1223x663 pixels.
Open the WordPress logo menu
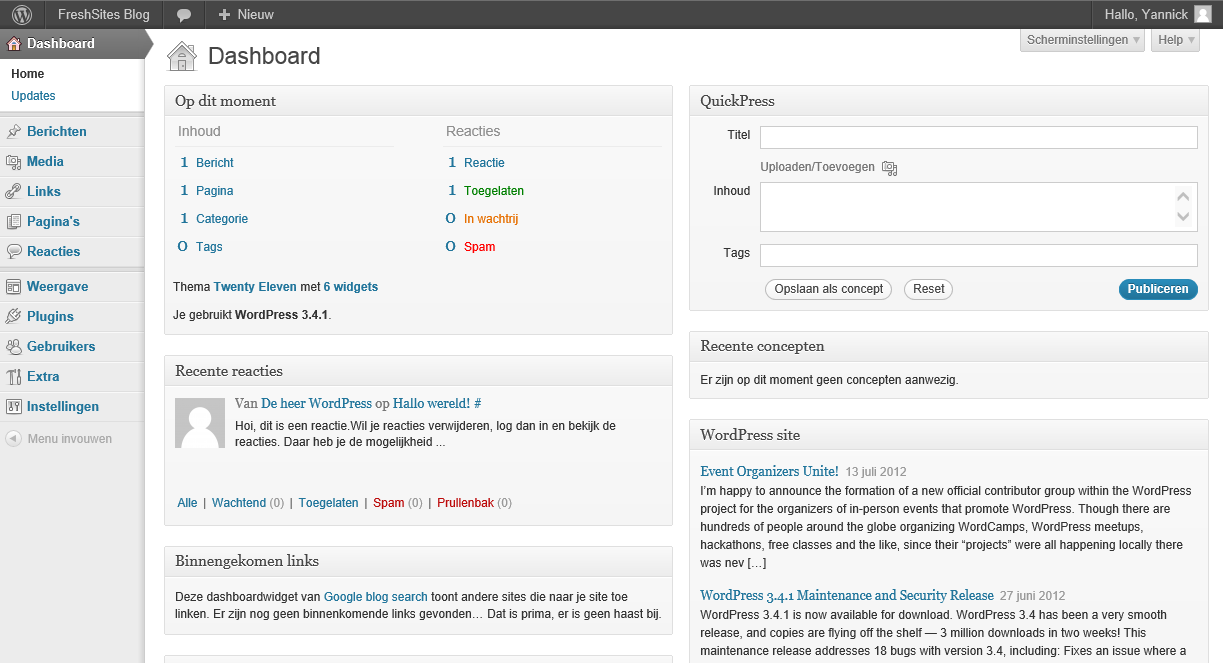tap(22, 14)
